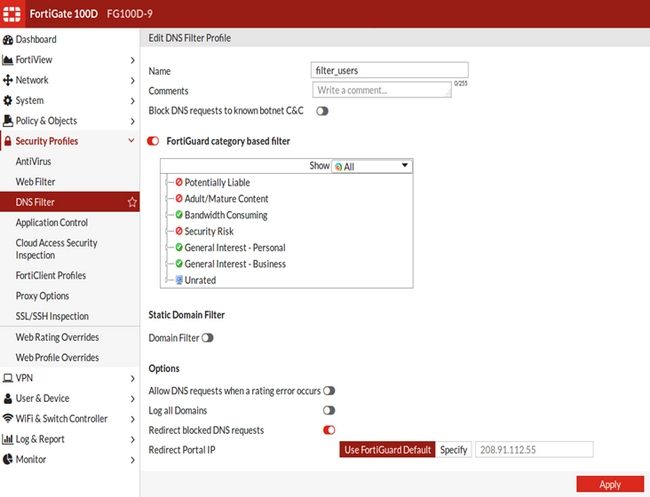Click allow icon for General Interest - Personal

click(179, 247)
